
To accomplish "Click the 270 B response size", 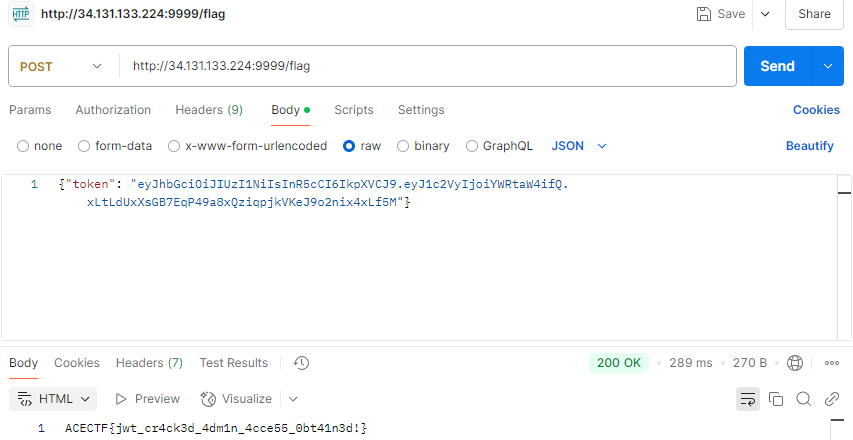I will [x=750, y=363].
